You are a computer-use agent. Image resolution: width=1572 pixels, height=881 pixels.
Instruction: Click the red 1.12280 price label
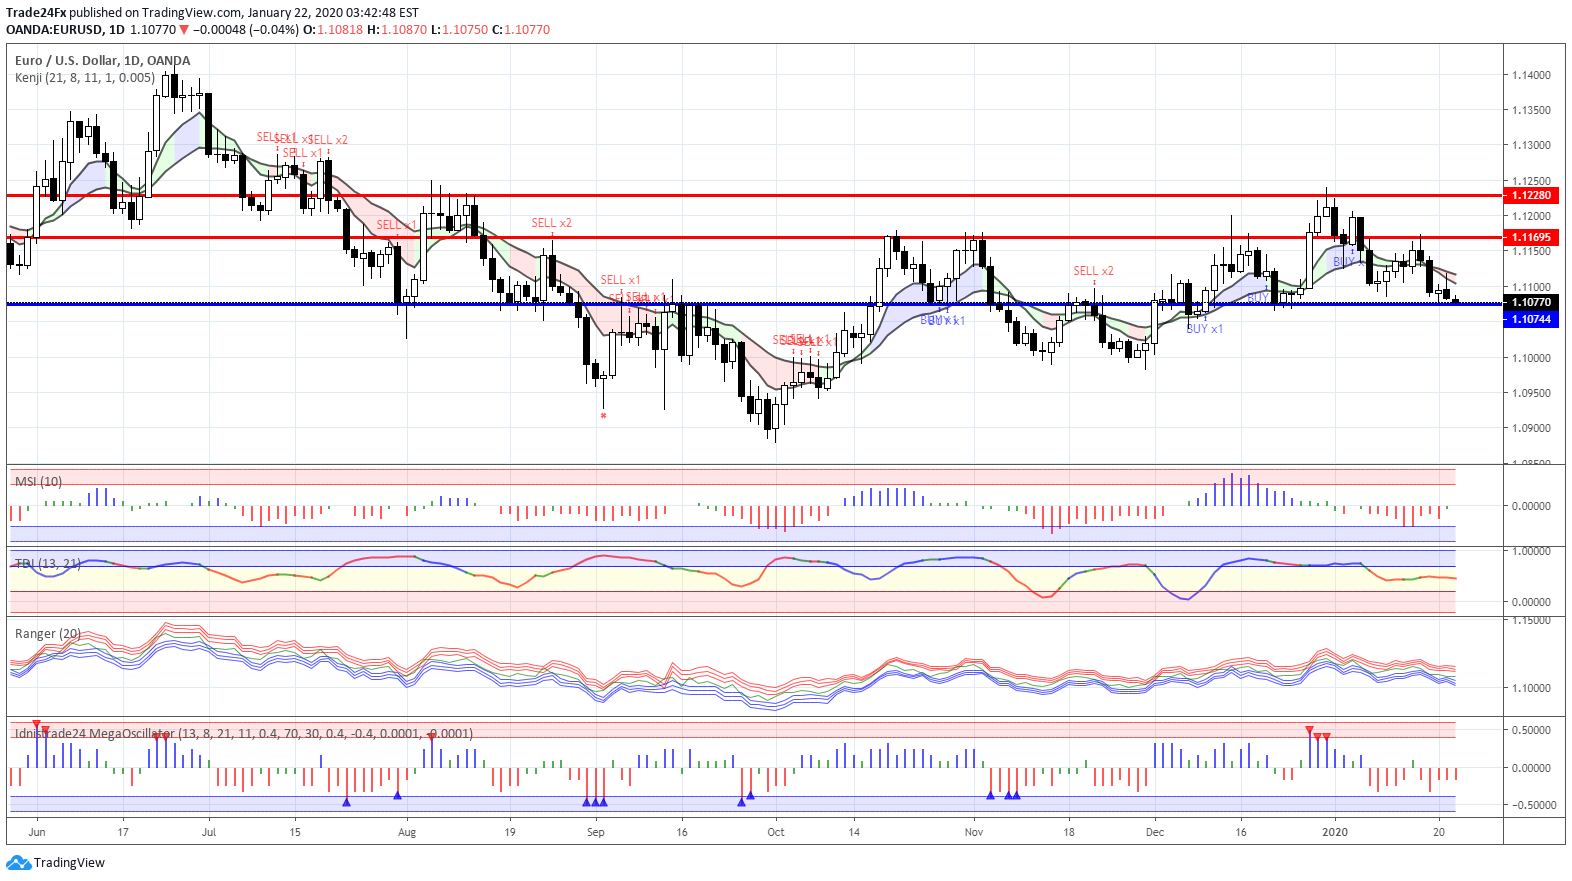click(1531, 195)
